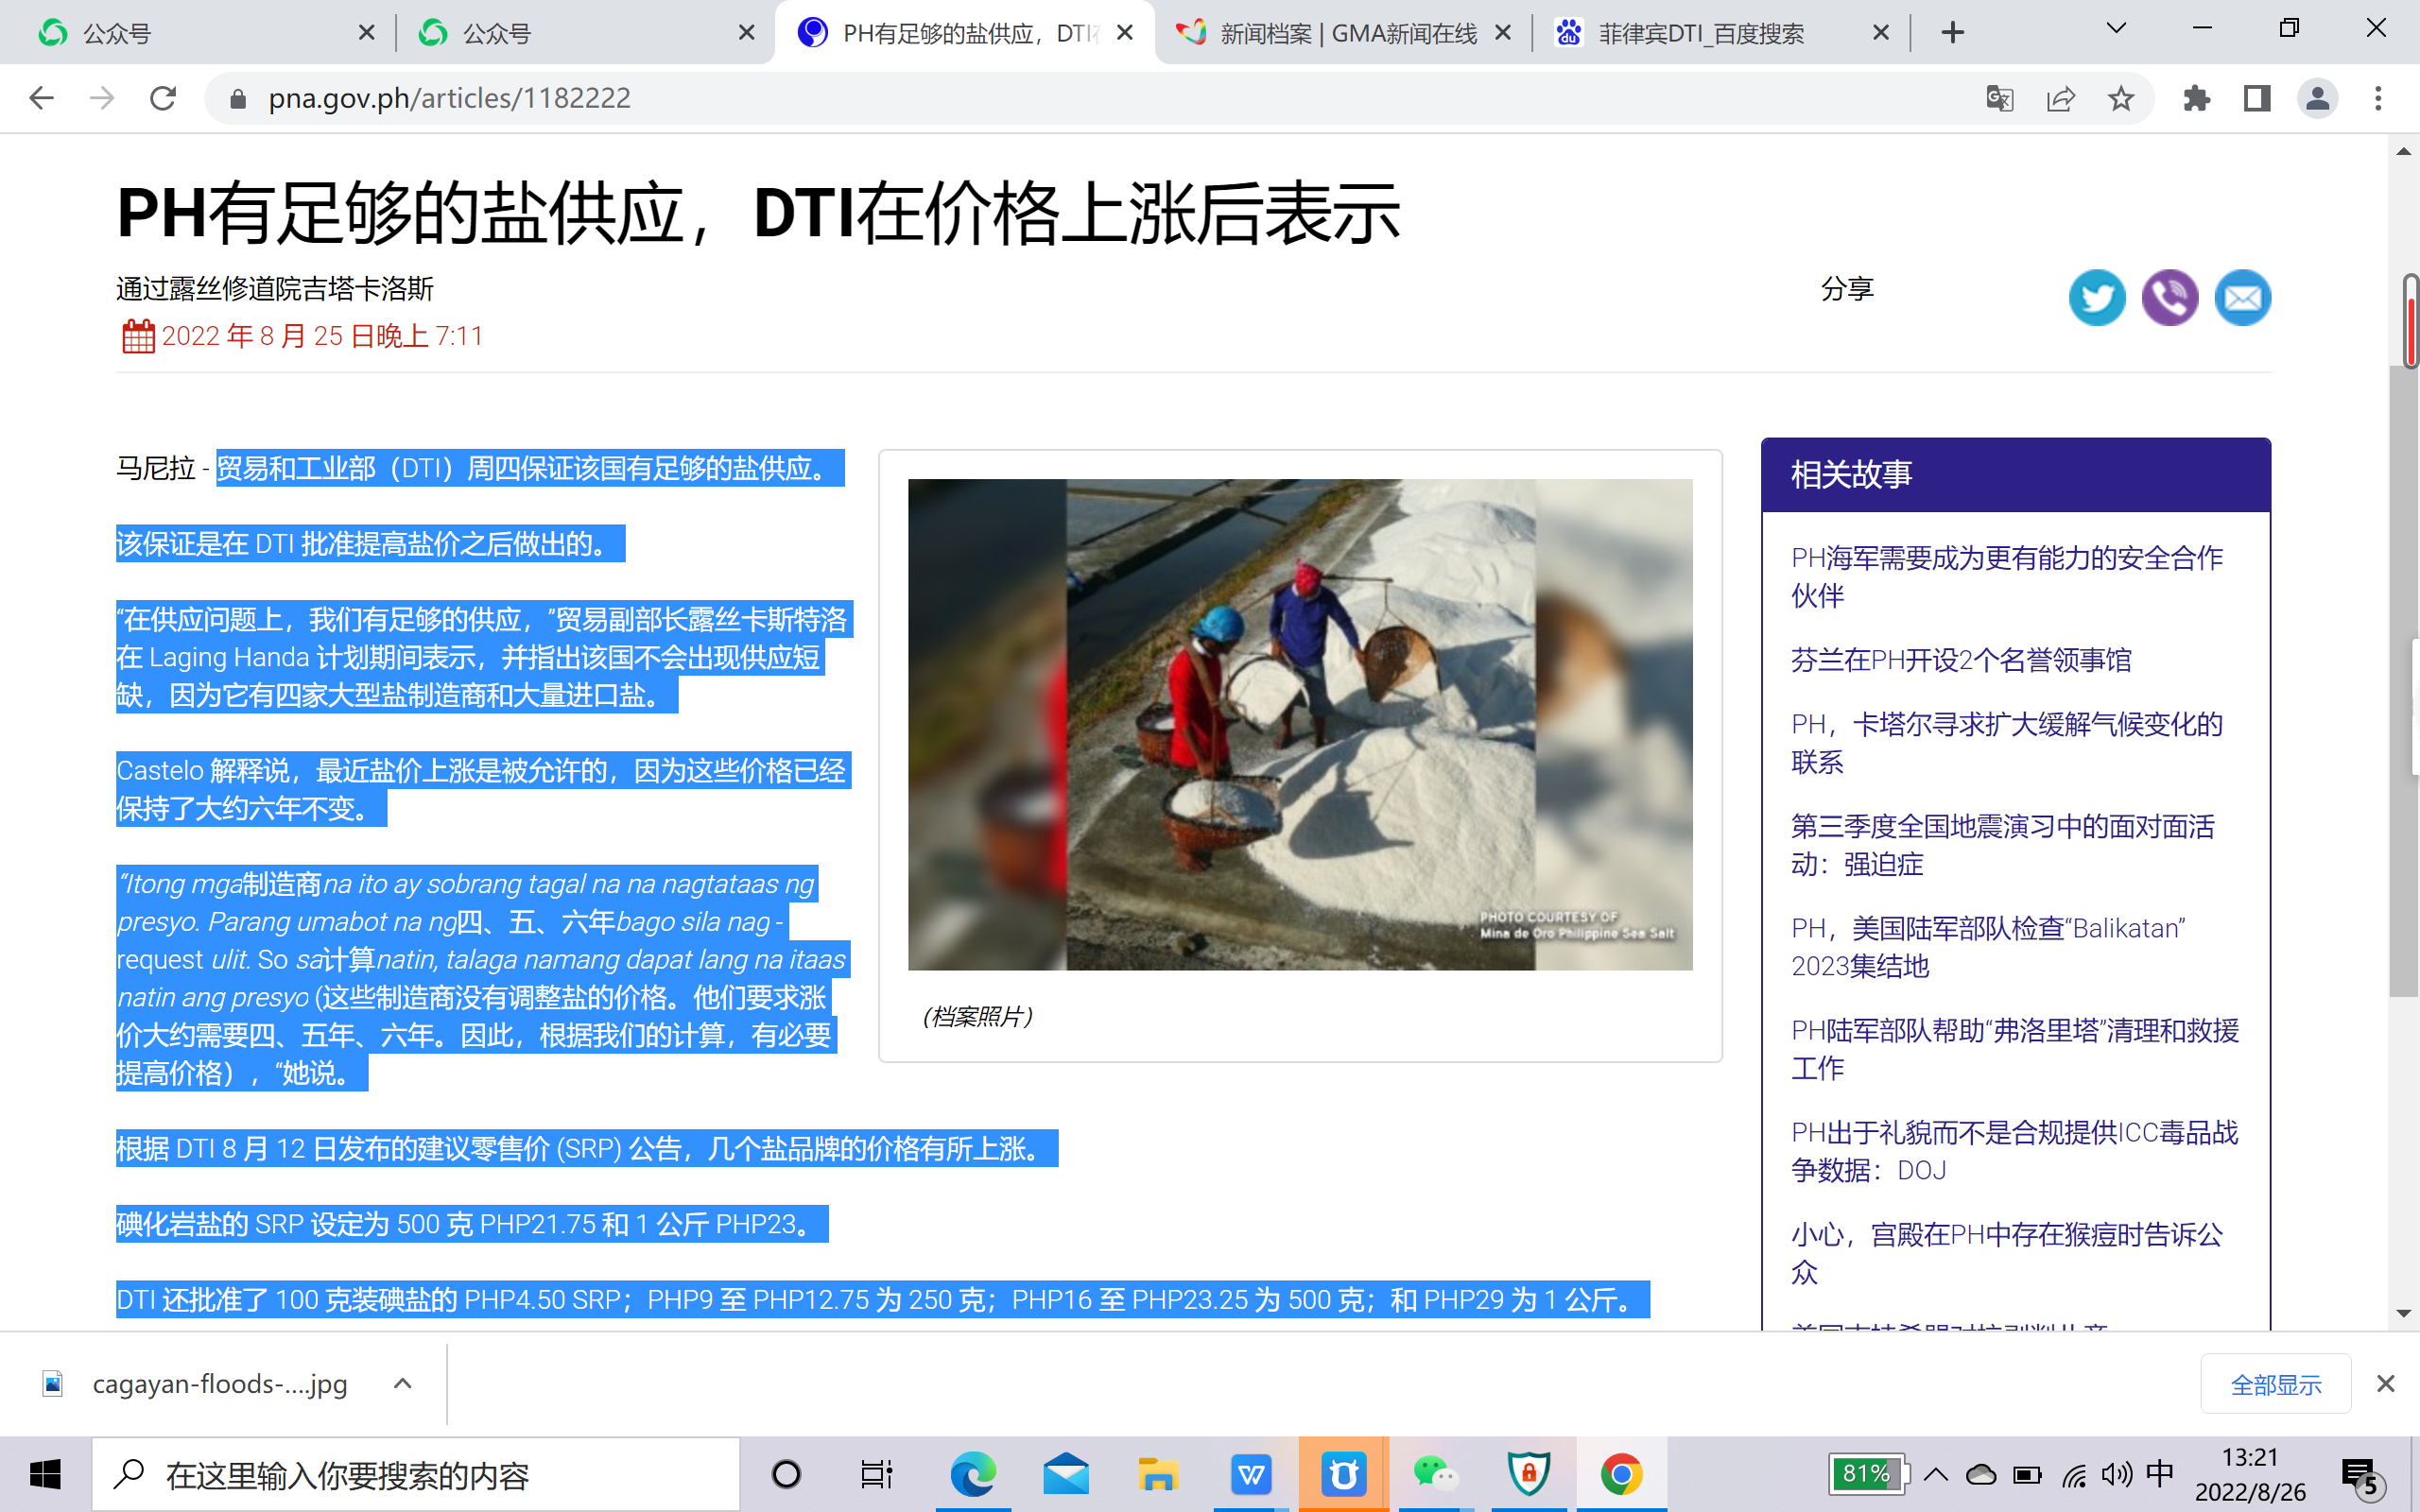Share the article via the Twitter icon
Screen dimensions: 2420x1512
[x=2096, y=297]
